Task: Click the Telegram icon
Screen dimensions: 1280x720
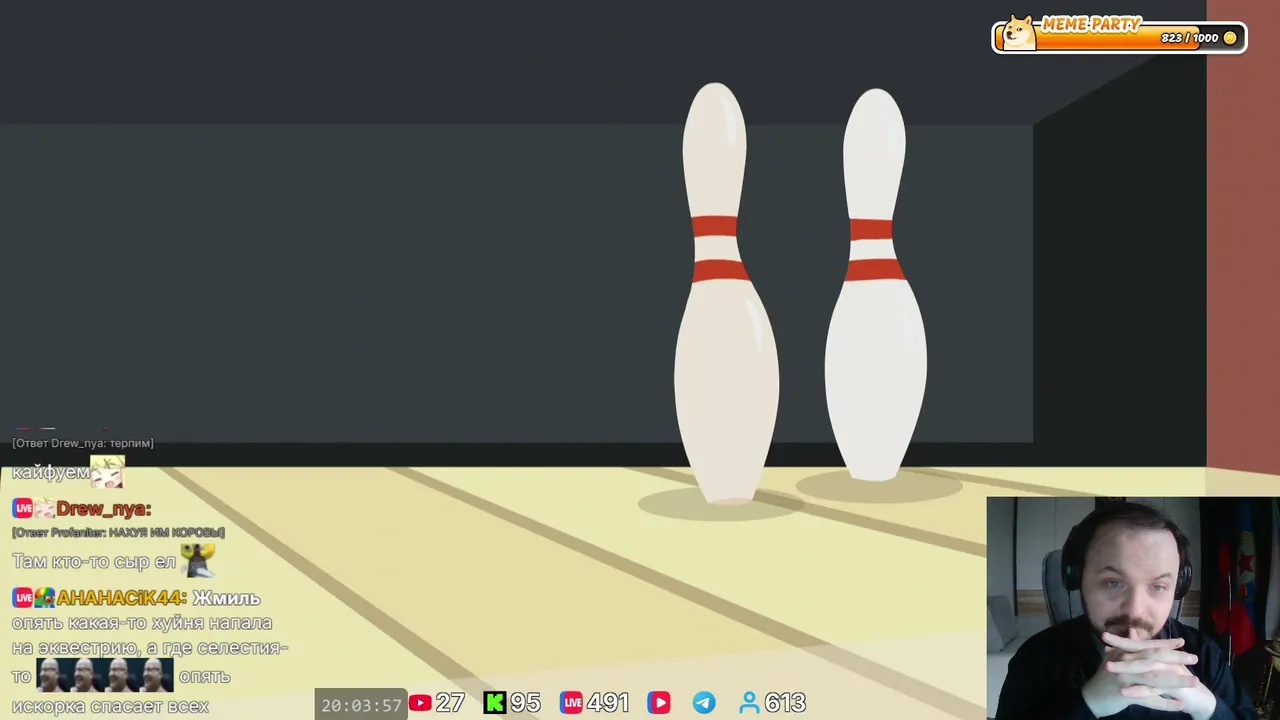Action: pyautogui.click(x=704, y=703)
